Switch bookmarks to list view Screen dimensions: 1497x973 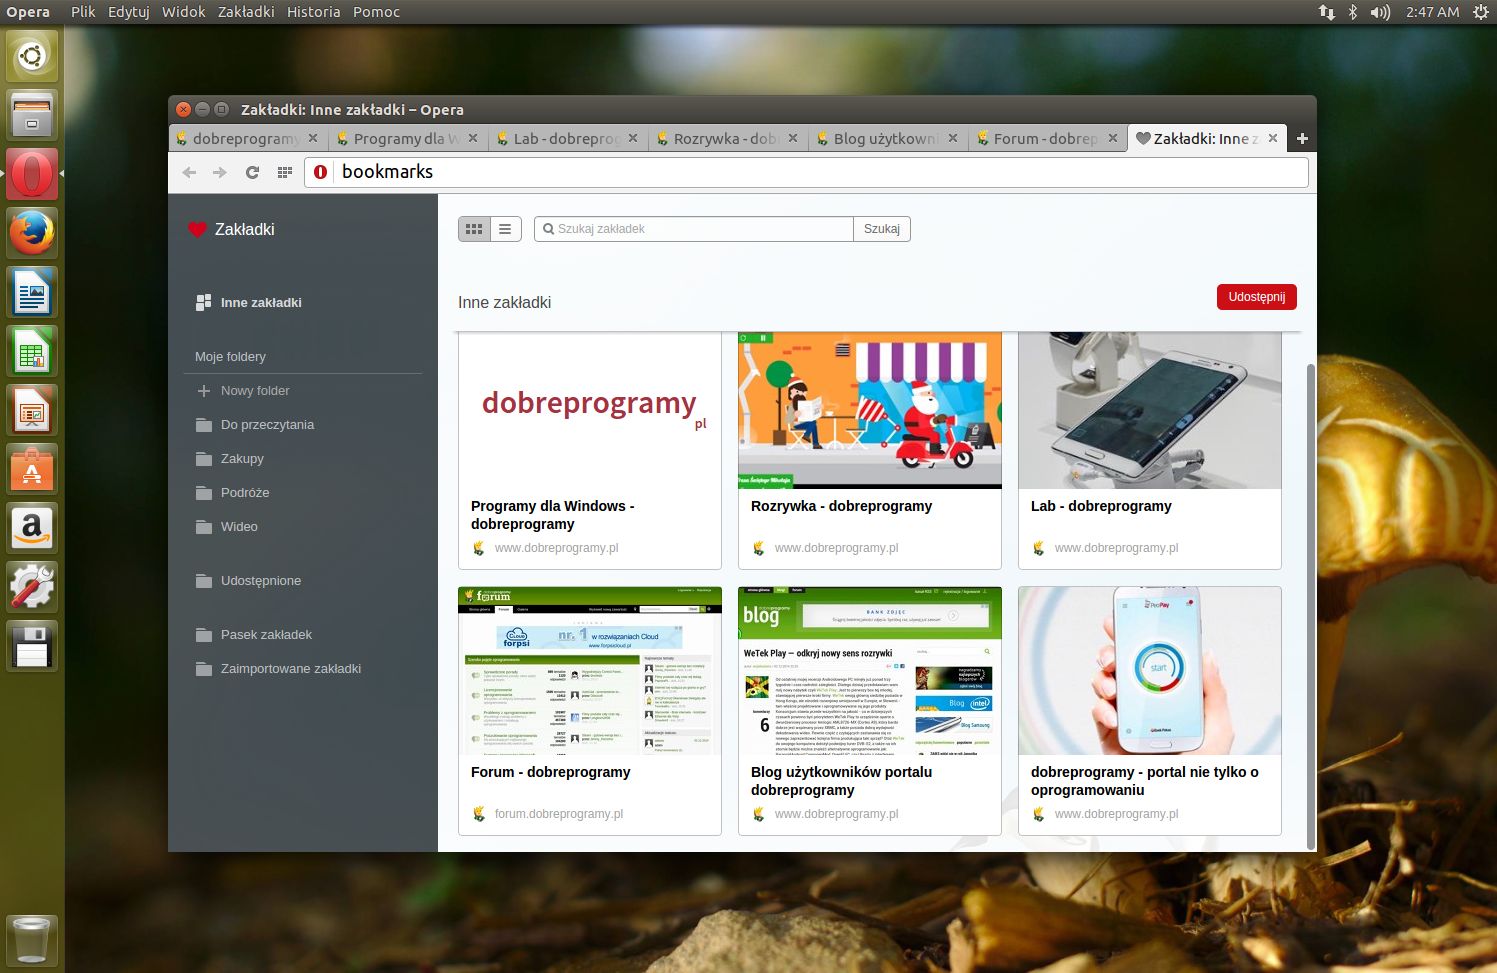tap(505, 229)
